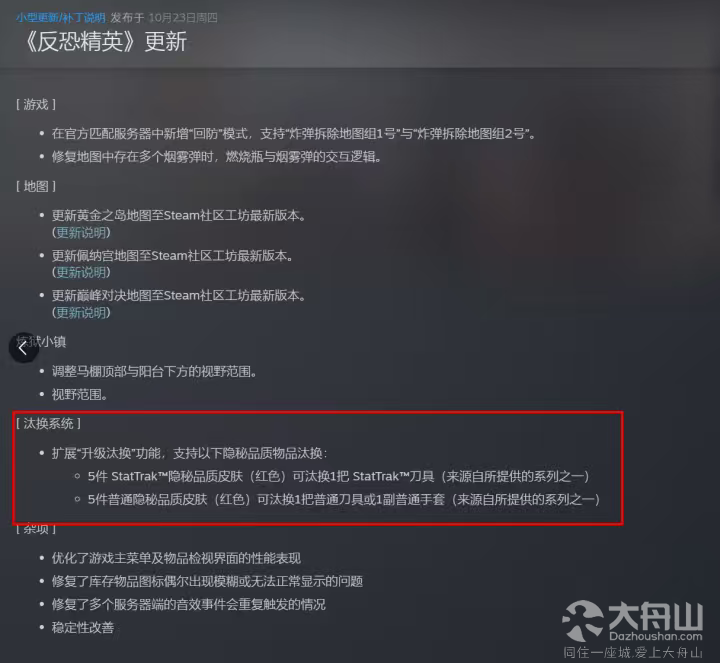
Task: Click the 发布于 10月23日 date text
Action: point(163,18)
